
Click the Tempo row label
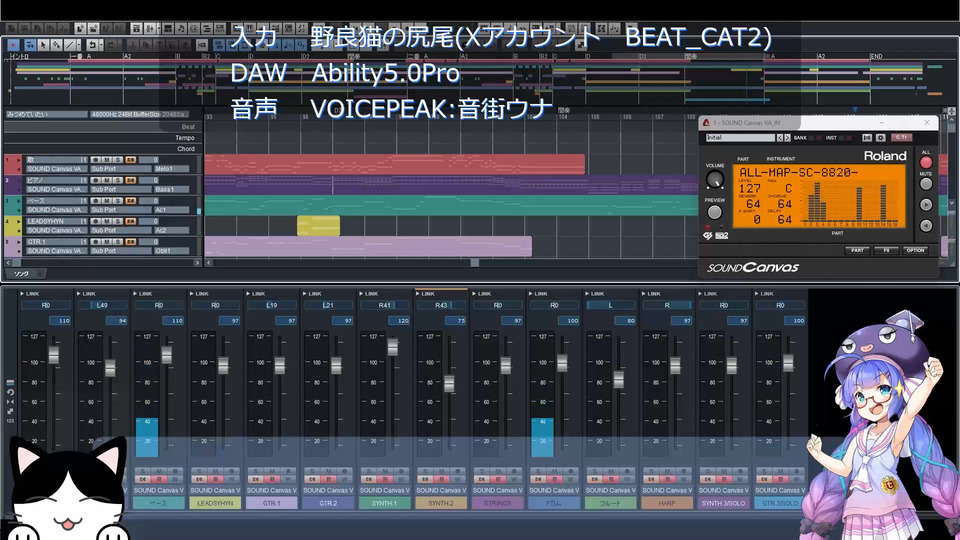pos(184,138)
